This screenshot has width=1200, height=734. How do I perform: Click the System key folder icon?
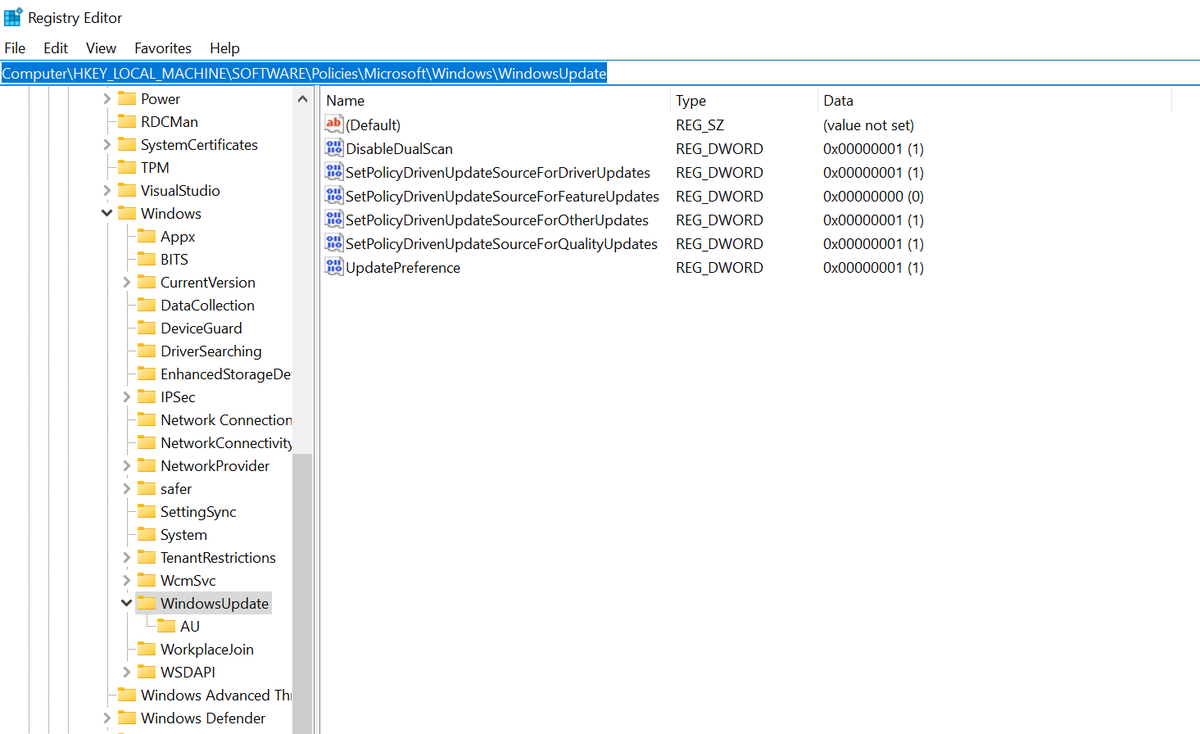[146, 535]
